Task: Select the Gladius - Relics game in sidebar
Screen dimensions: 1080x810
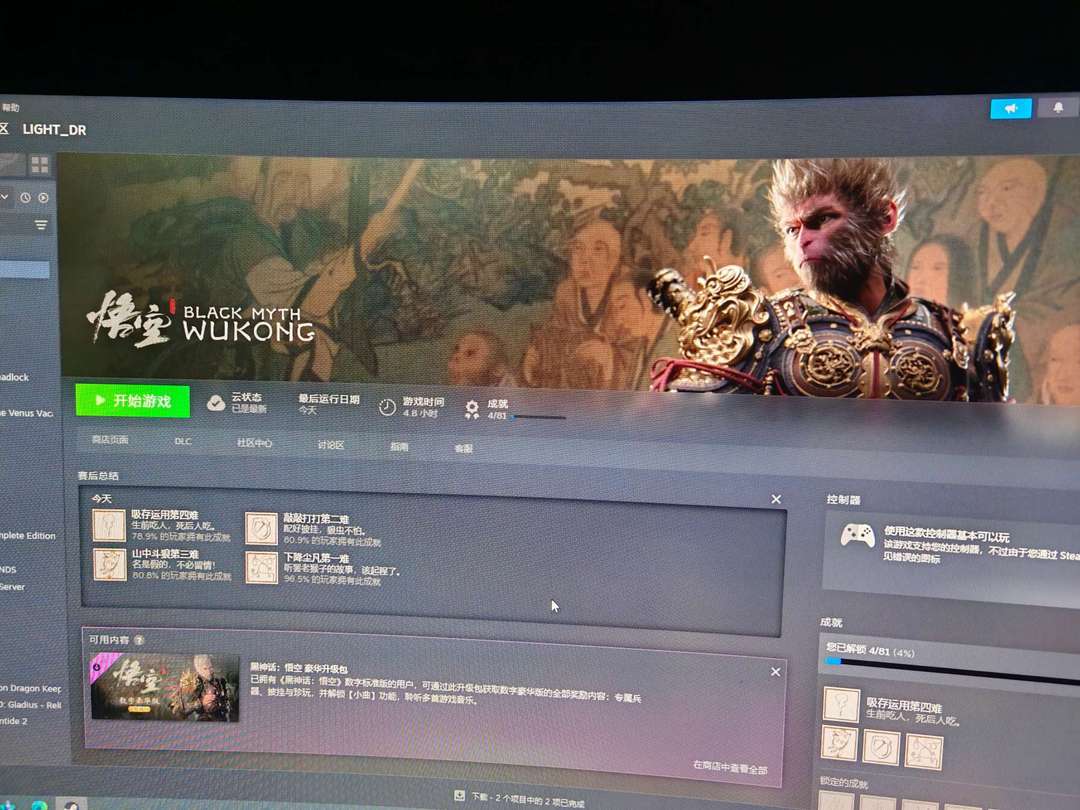Action: [30, 705]
